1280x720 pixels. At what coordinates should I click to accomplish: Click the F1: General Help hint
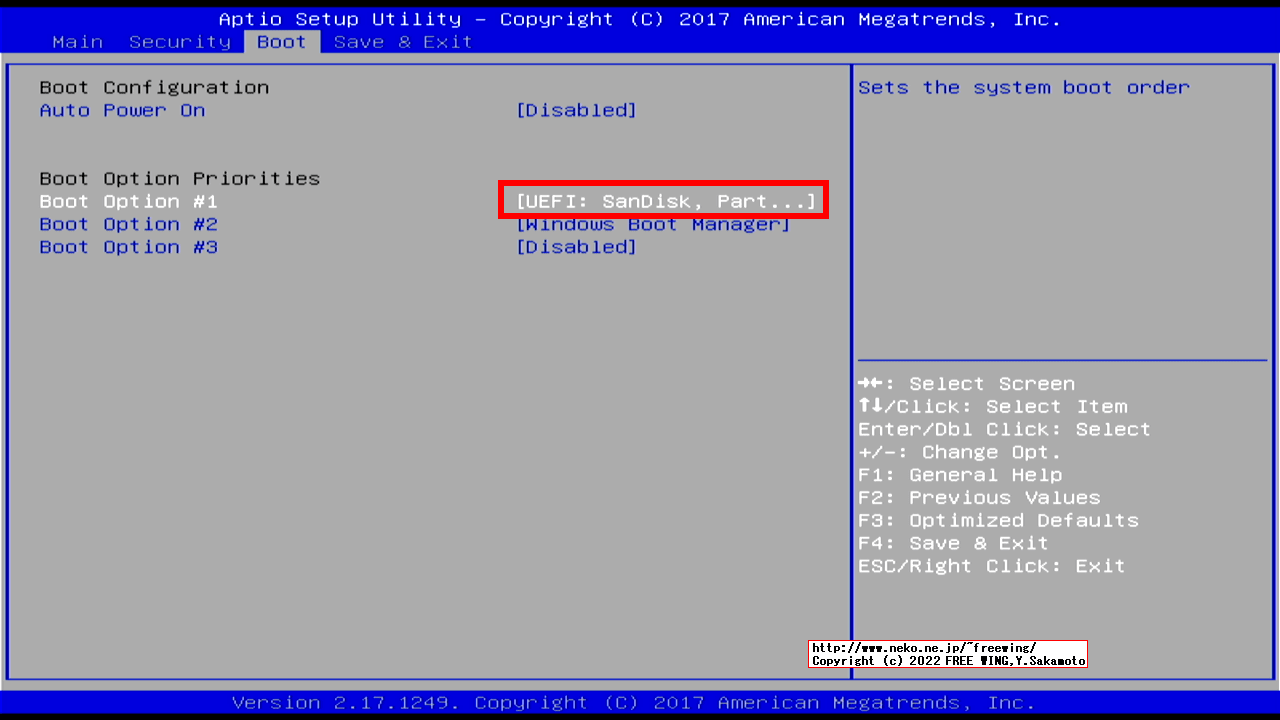click(960, 476)
